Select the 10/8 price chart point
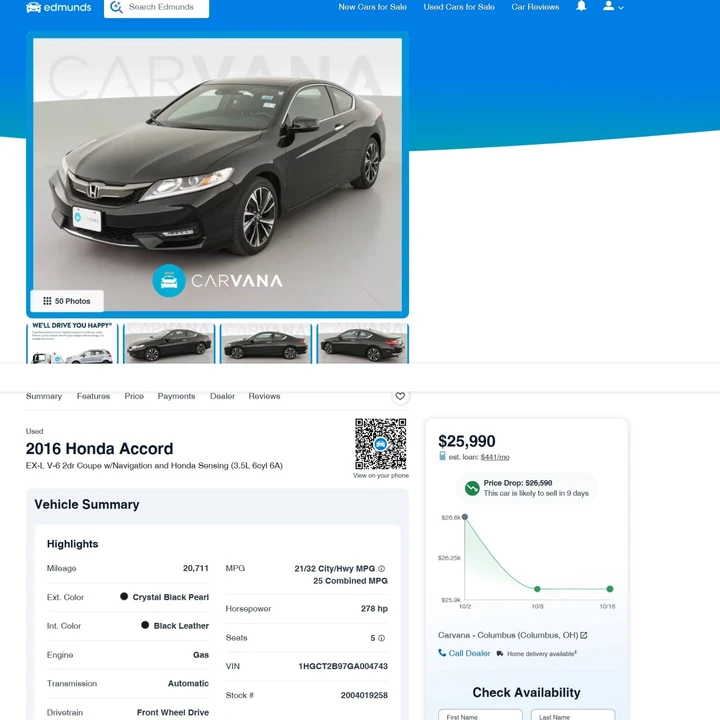Image resolution: width=720 pixels, height=720 pixels. (537, 589)
